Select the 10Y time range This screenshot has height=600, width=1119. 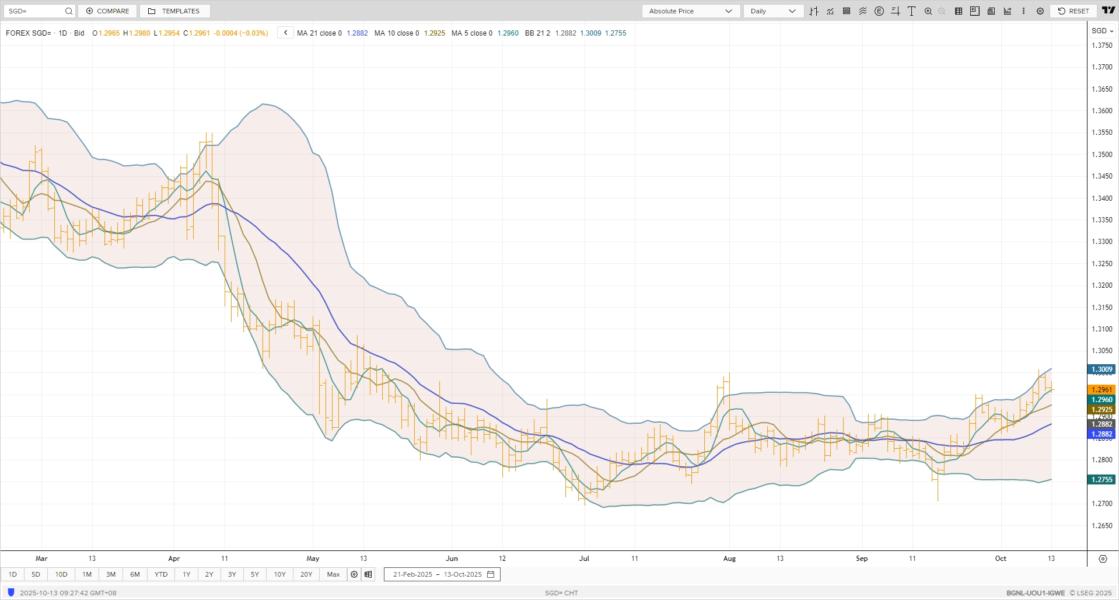pos(280,574)
